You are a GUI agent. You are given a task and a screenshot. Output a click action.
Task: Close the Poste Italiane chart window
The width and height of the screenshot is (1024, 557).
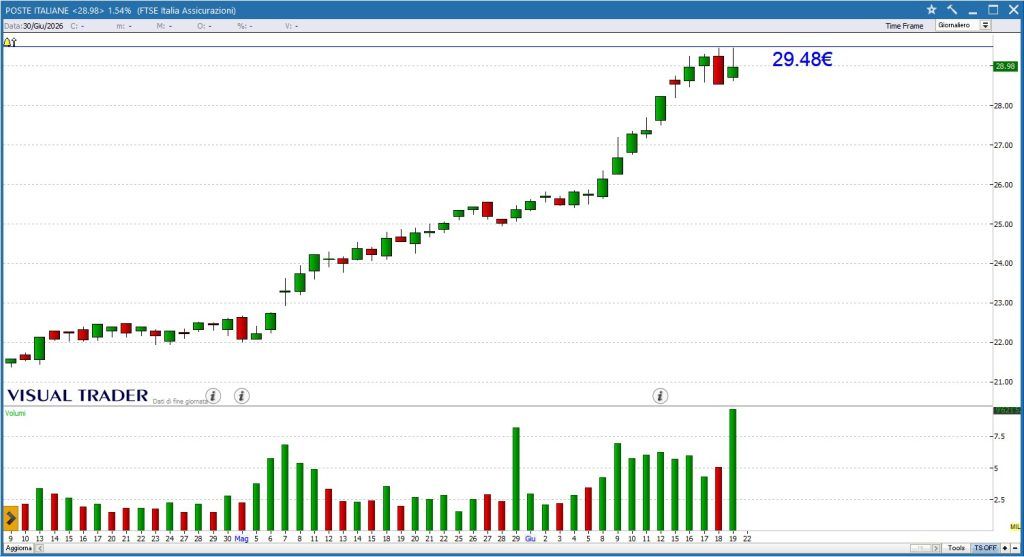point(1014,9)
